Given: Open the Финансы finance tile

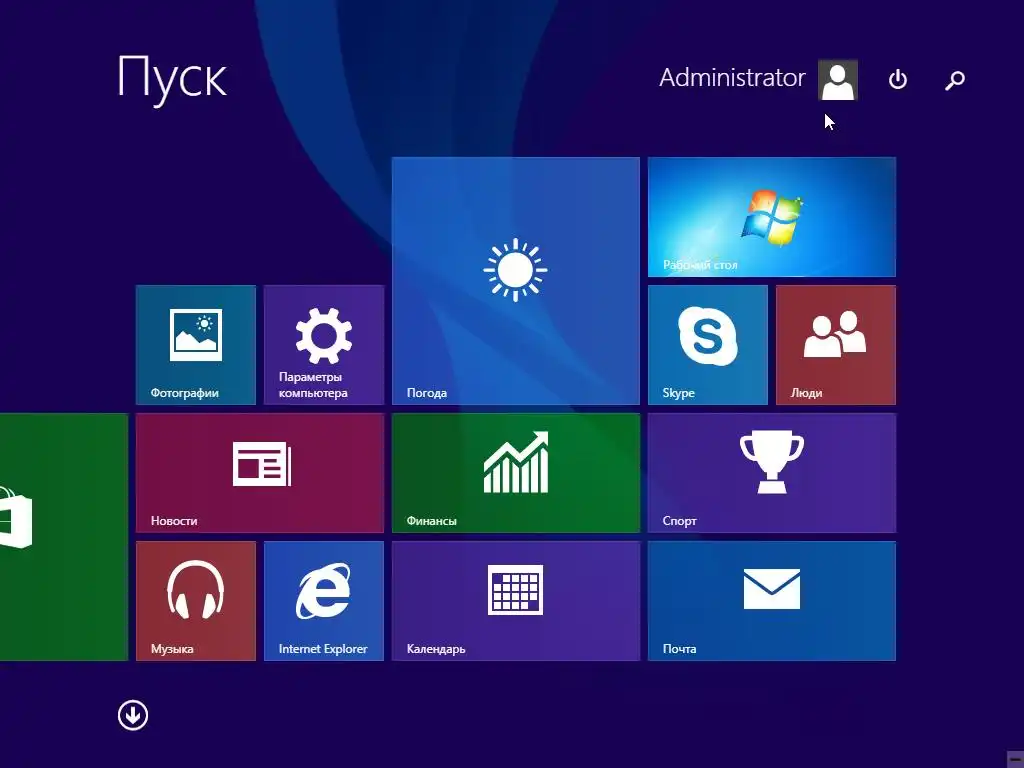Looking at the screenshot, I should coord(516,473).
